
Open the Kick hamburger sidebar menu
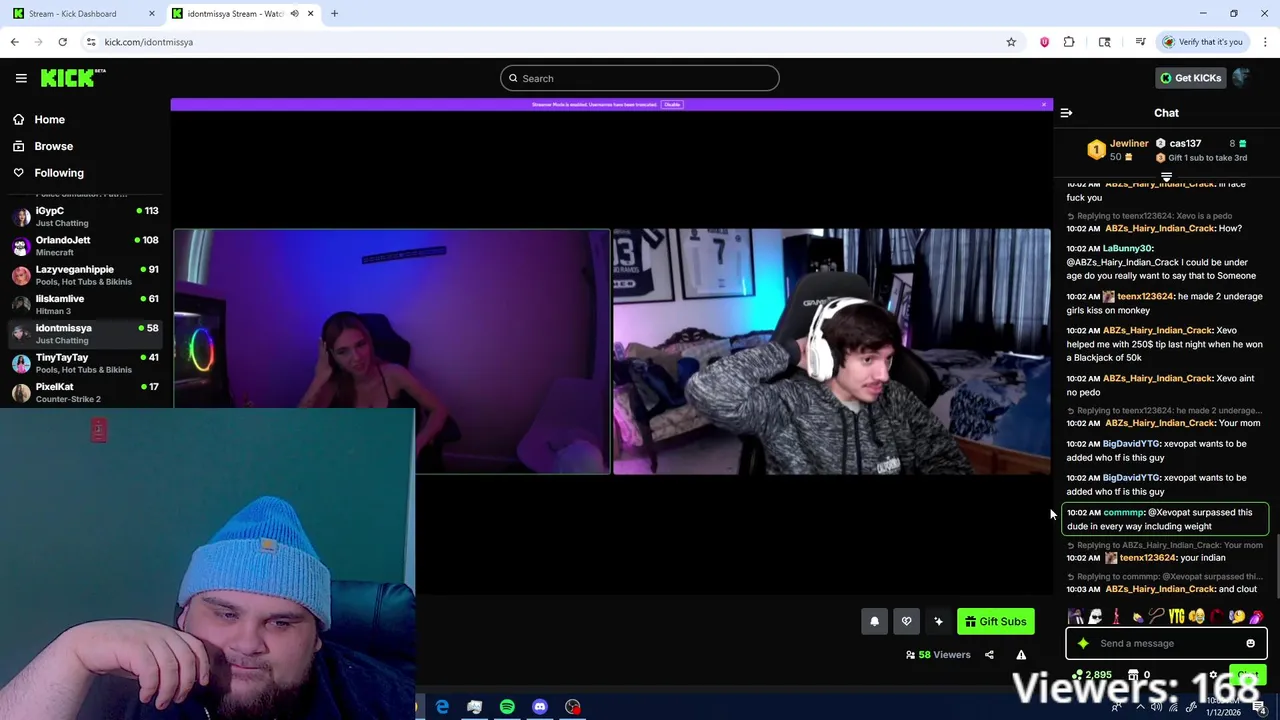pos(21,78)
